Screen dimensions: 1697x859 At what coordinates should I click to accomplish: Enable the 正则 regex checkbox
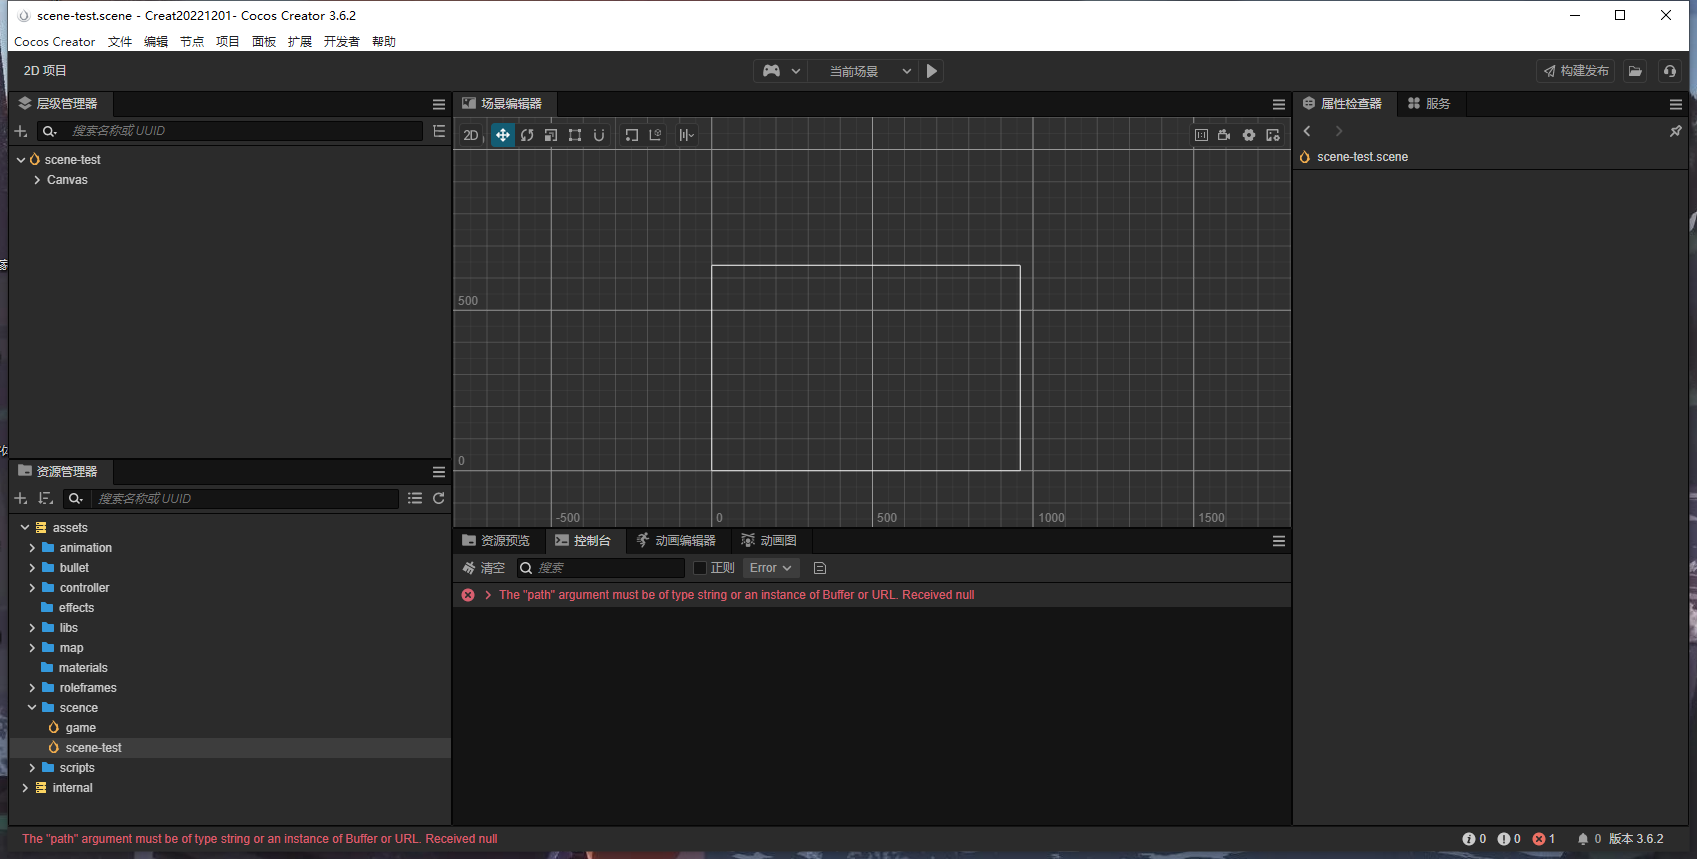pyautogui.click(x=700, y=568)
